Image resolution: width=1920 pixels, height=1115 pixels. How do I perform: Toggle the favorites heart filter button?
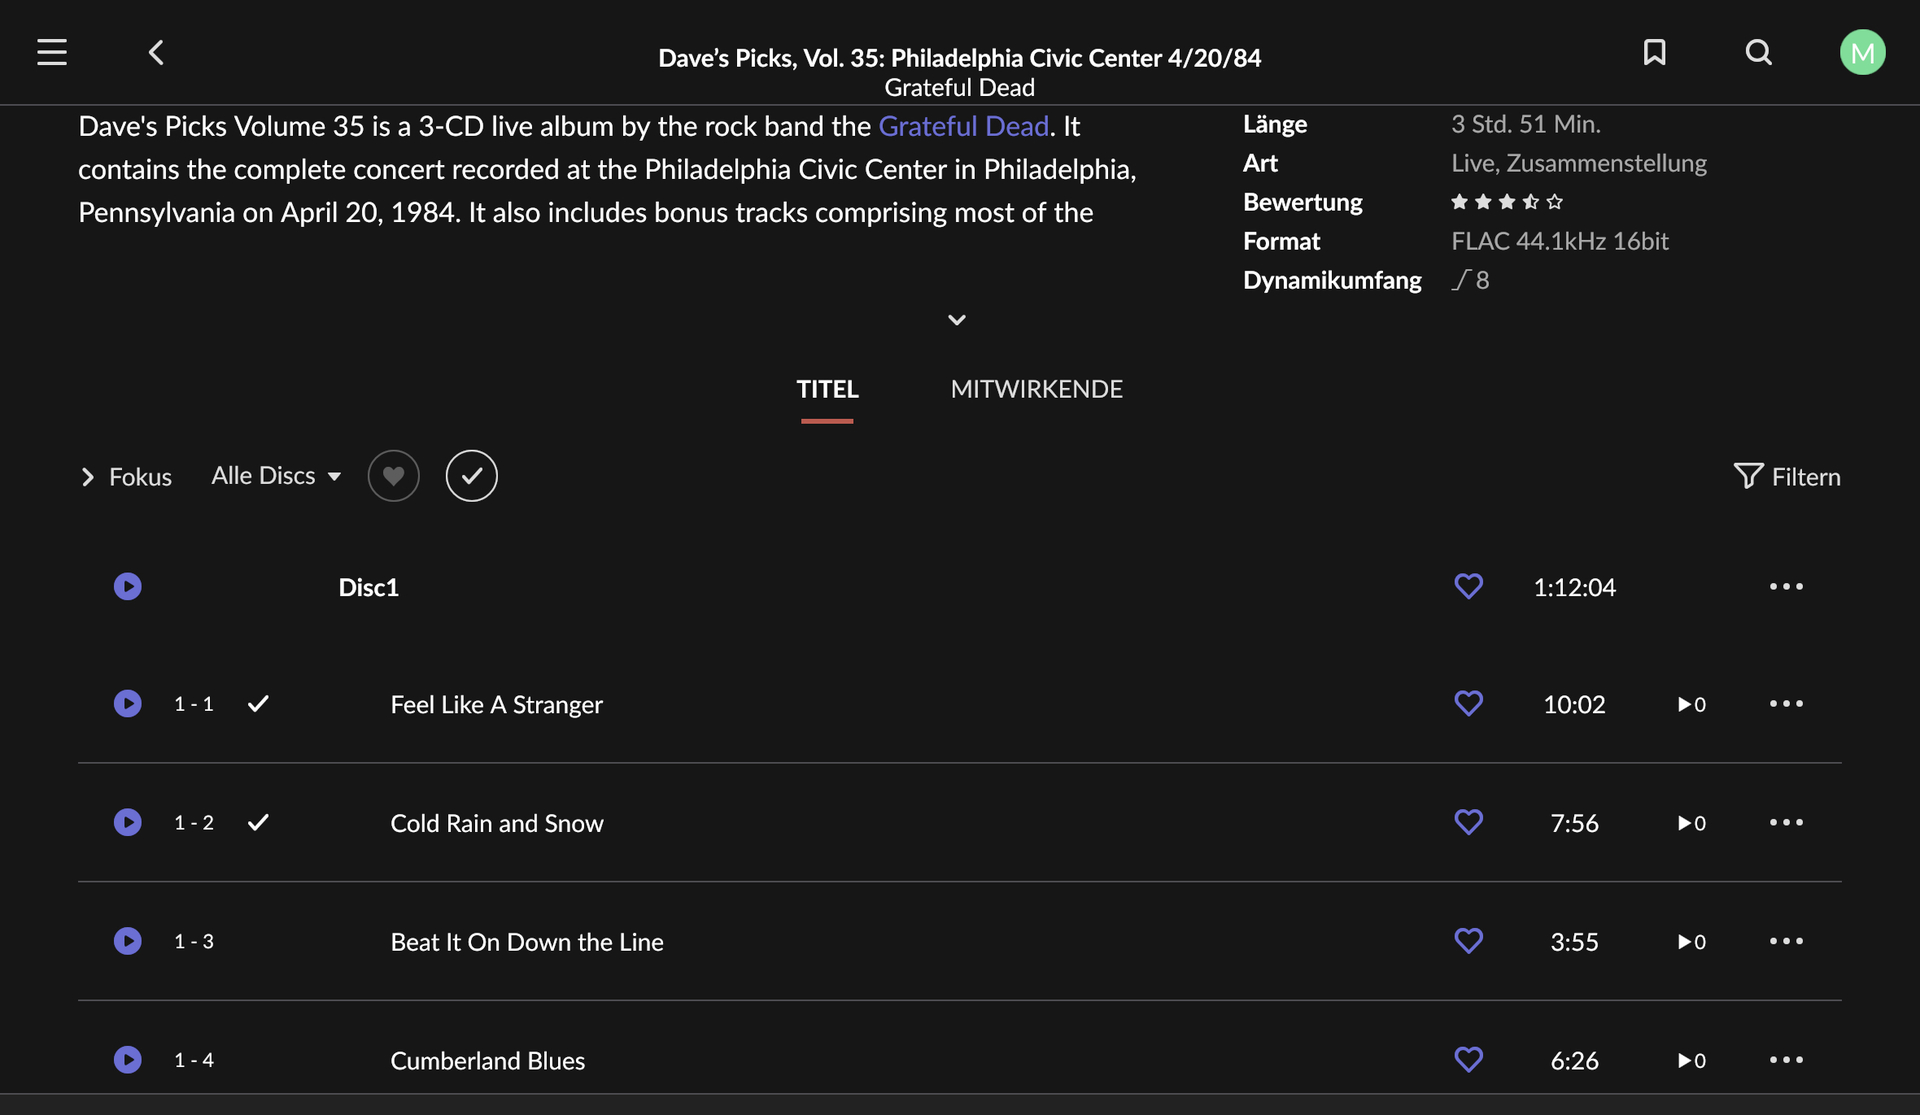pos(393,476)
